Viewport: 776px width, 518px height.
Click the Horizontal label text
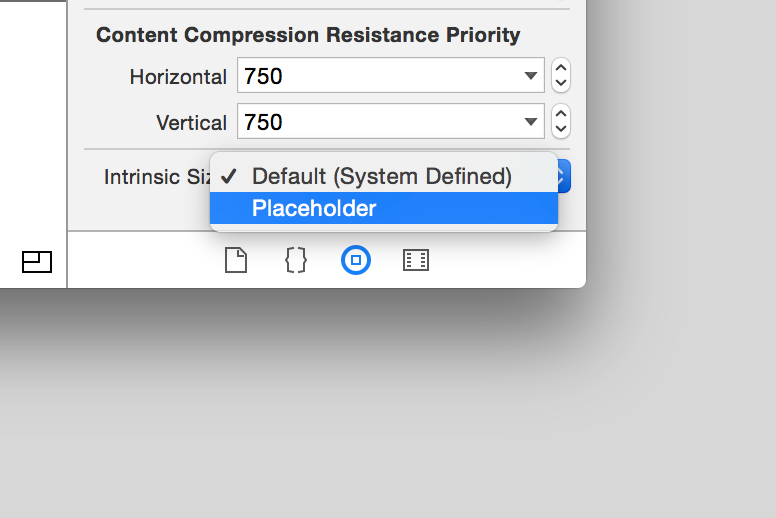pyautogui.click(x=178, y=76)
